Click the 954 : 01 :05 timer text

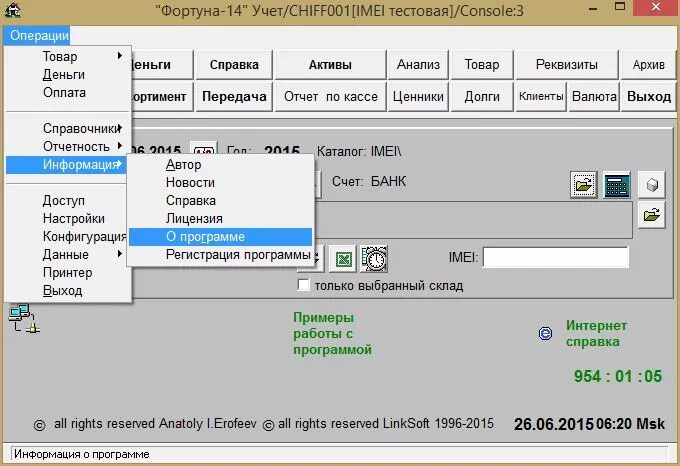click(x=618, y=376)
